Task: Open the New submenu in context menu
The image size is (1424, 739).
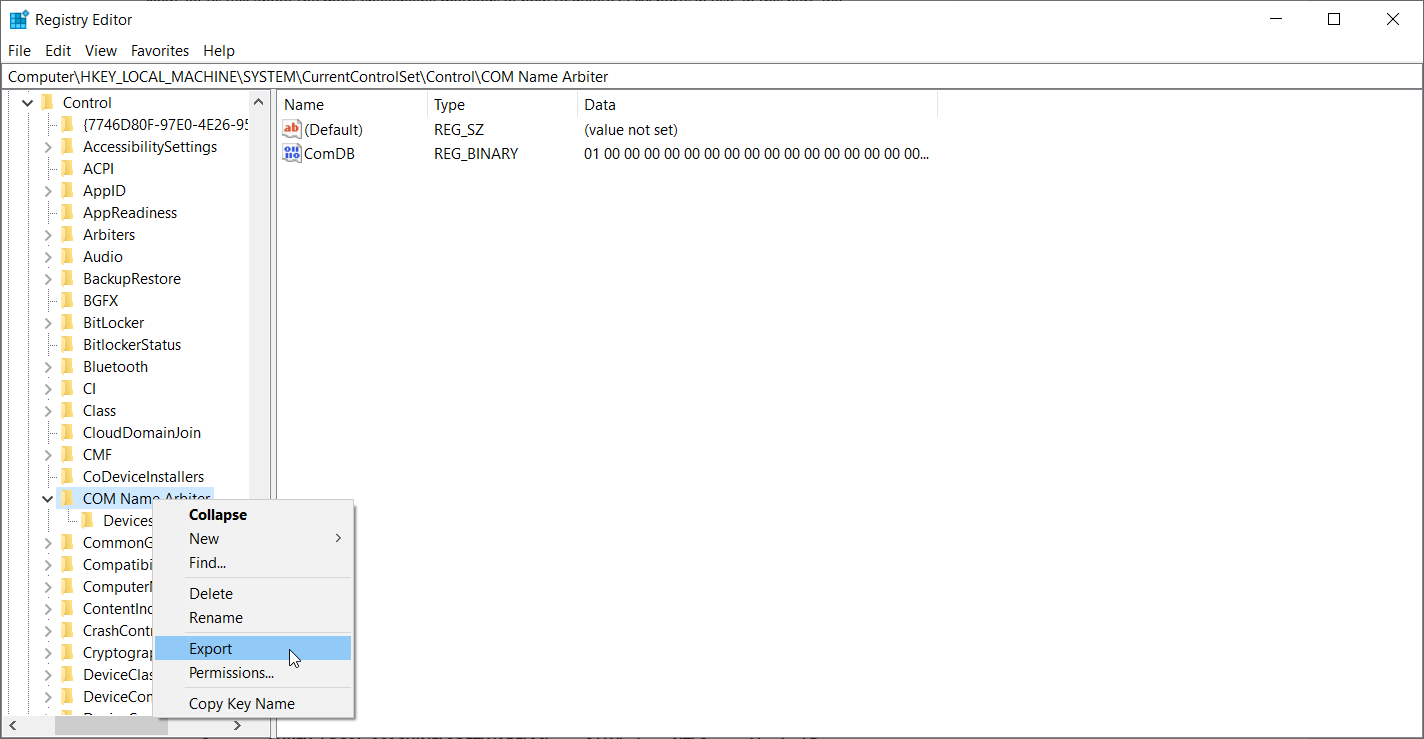Action: (x=253, y=538)
